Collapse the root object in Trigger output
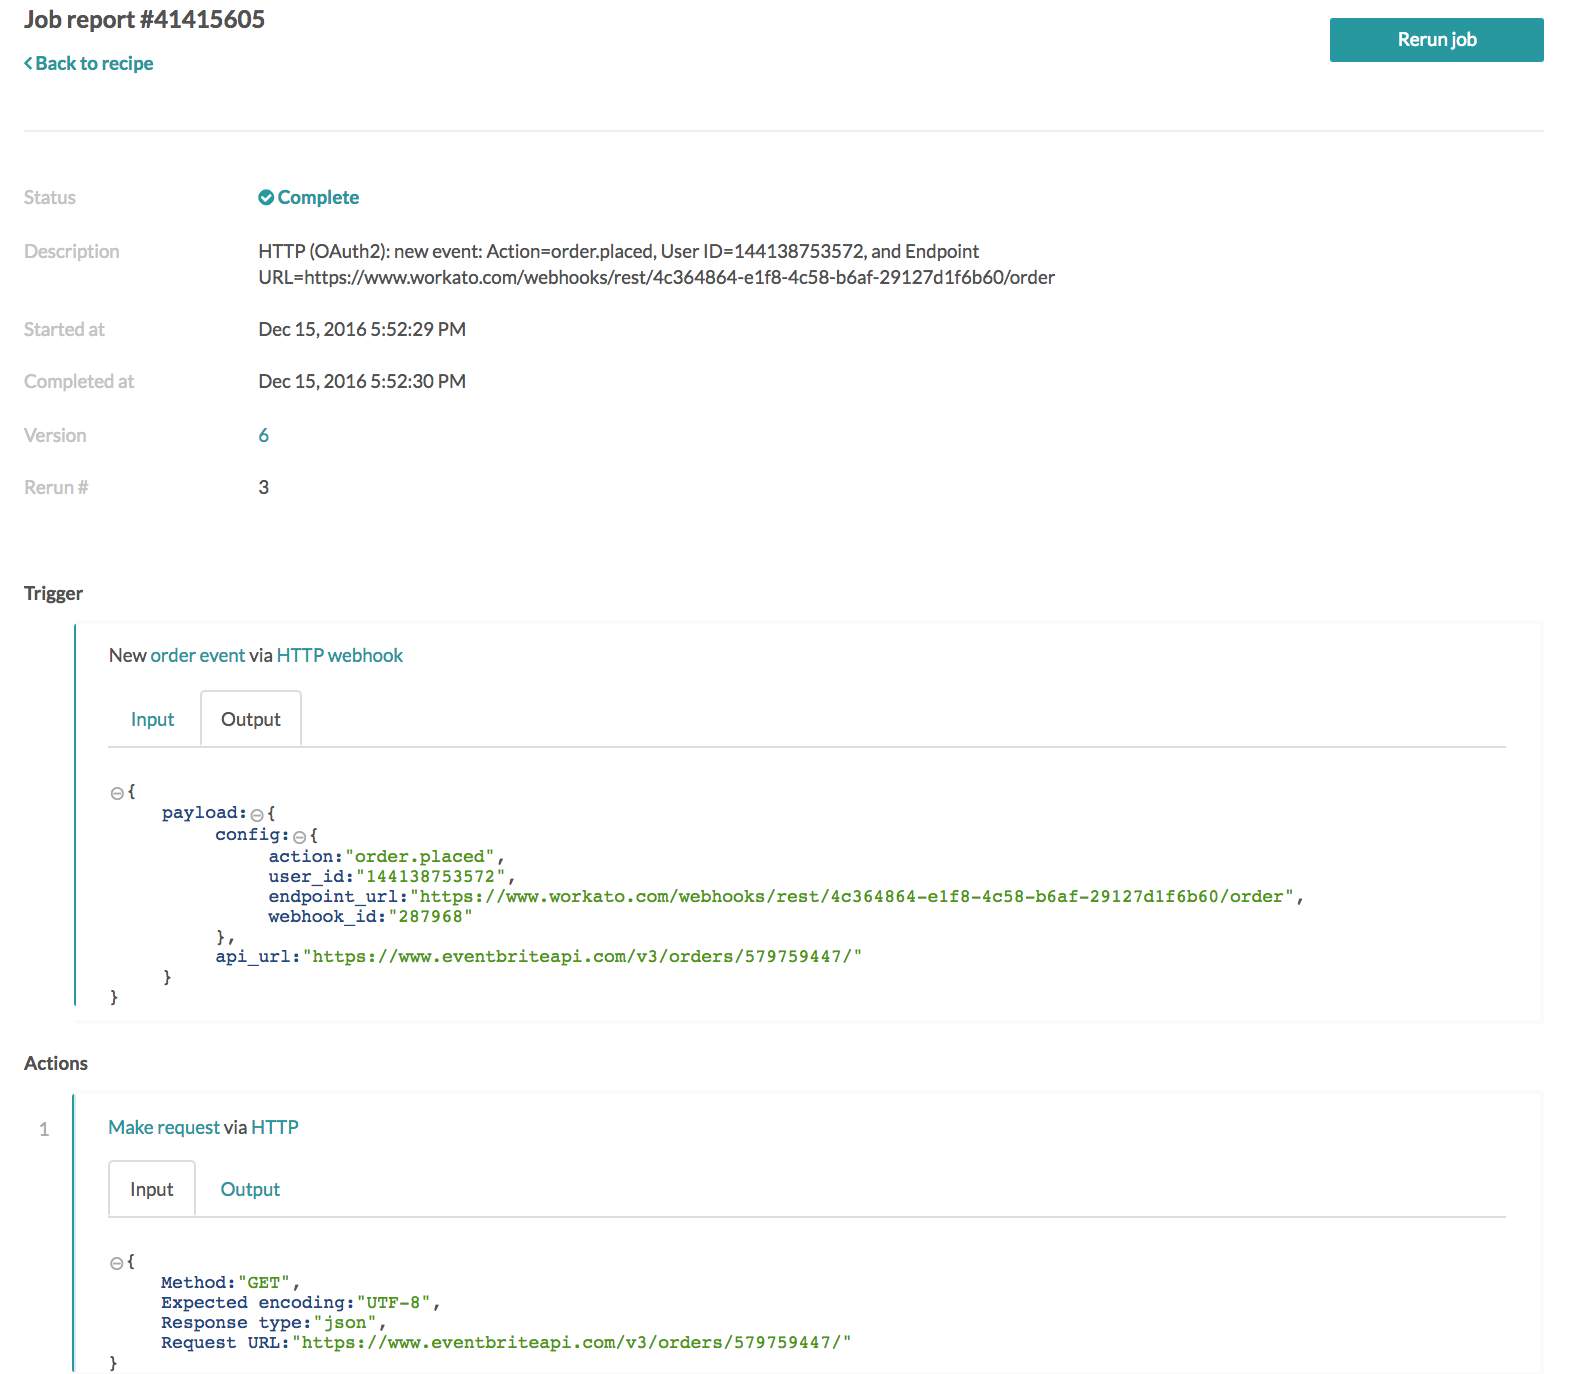 click(117, 792)
